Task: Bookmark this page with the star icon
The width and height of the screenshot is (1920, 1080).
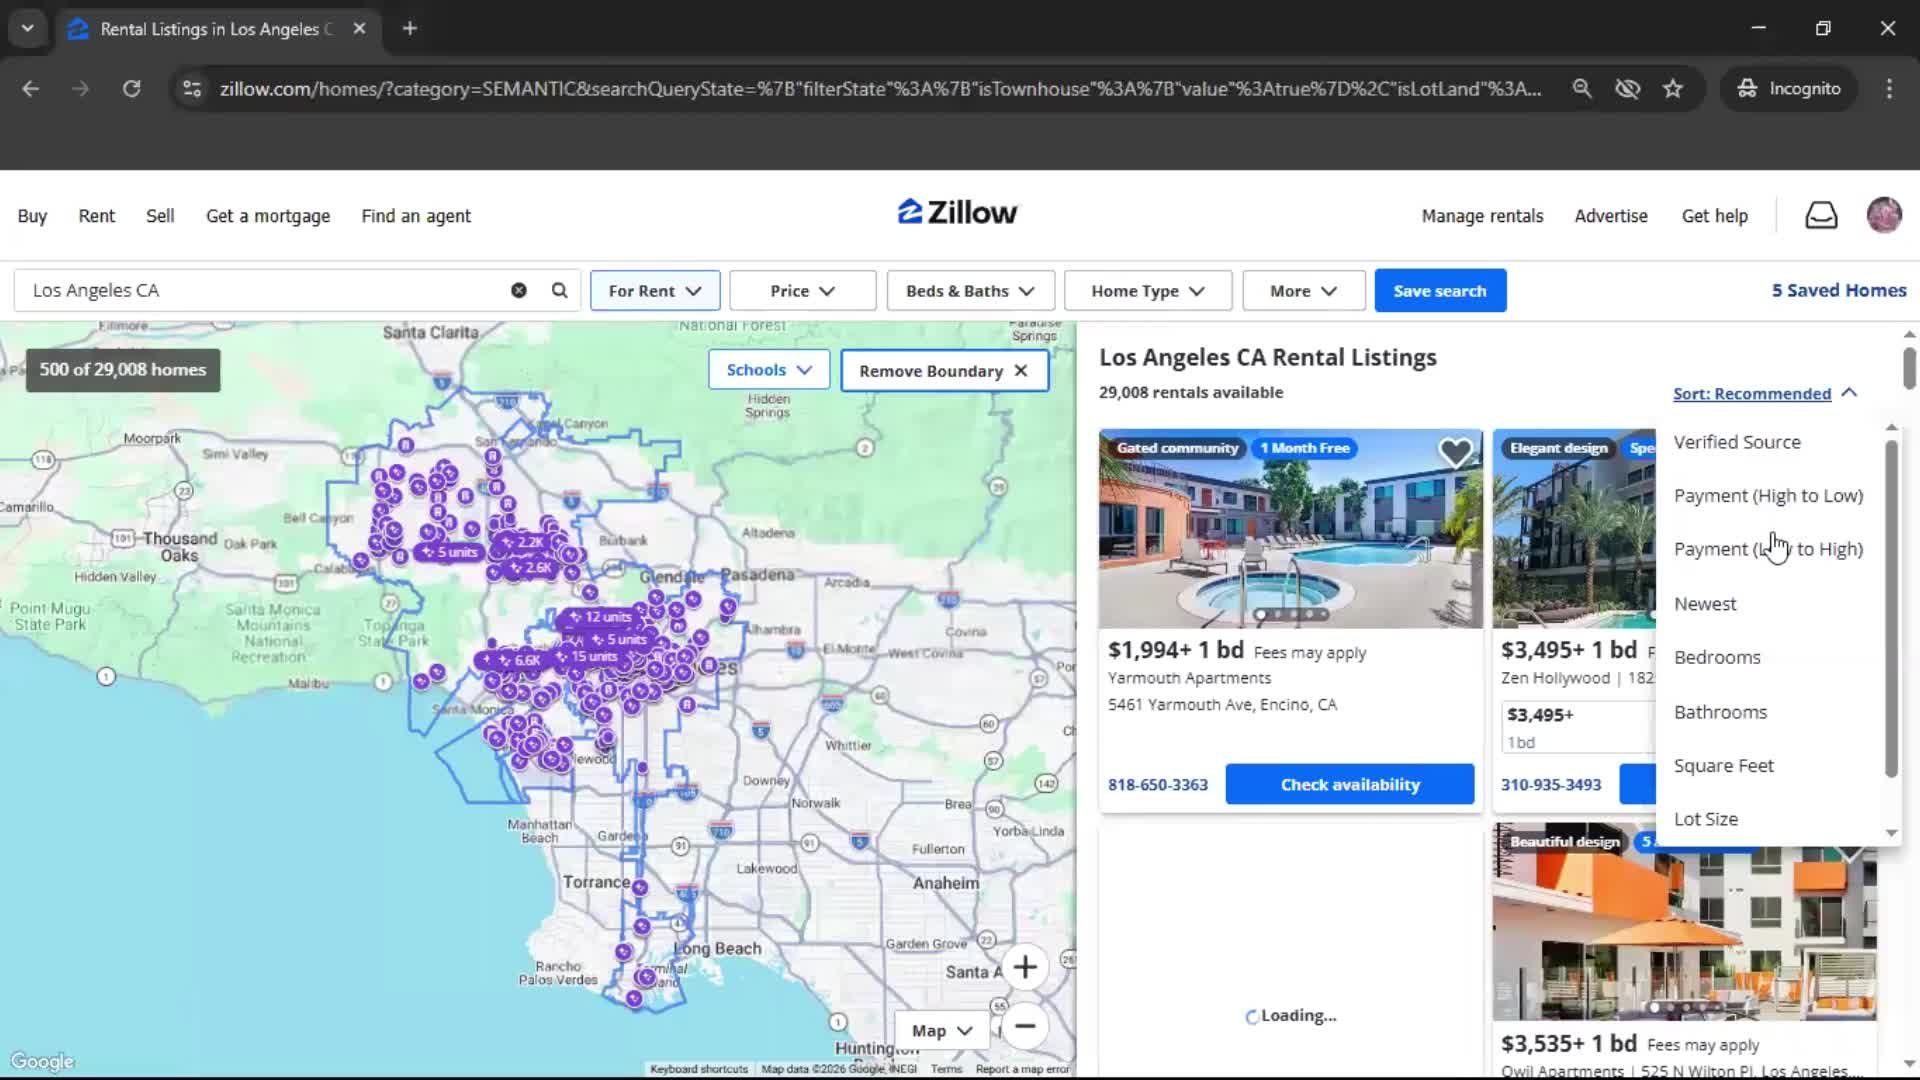Action: (1673, 89)
